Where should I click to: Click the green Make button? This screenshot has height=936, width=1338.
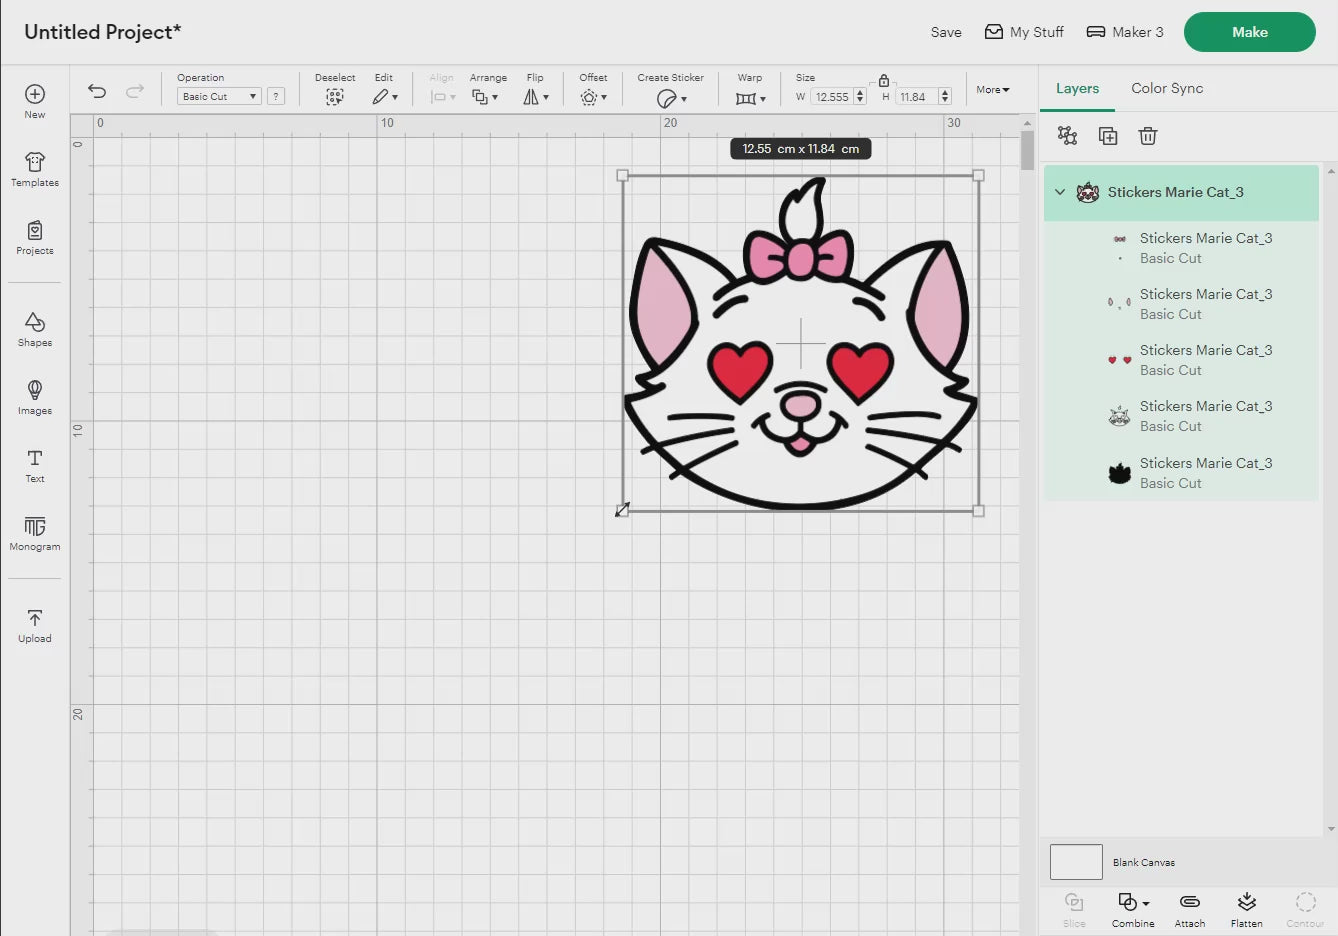[x=1250, y=32]
